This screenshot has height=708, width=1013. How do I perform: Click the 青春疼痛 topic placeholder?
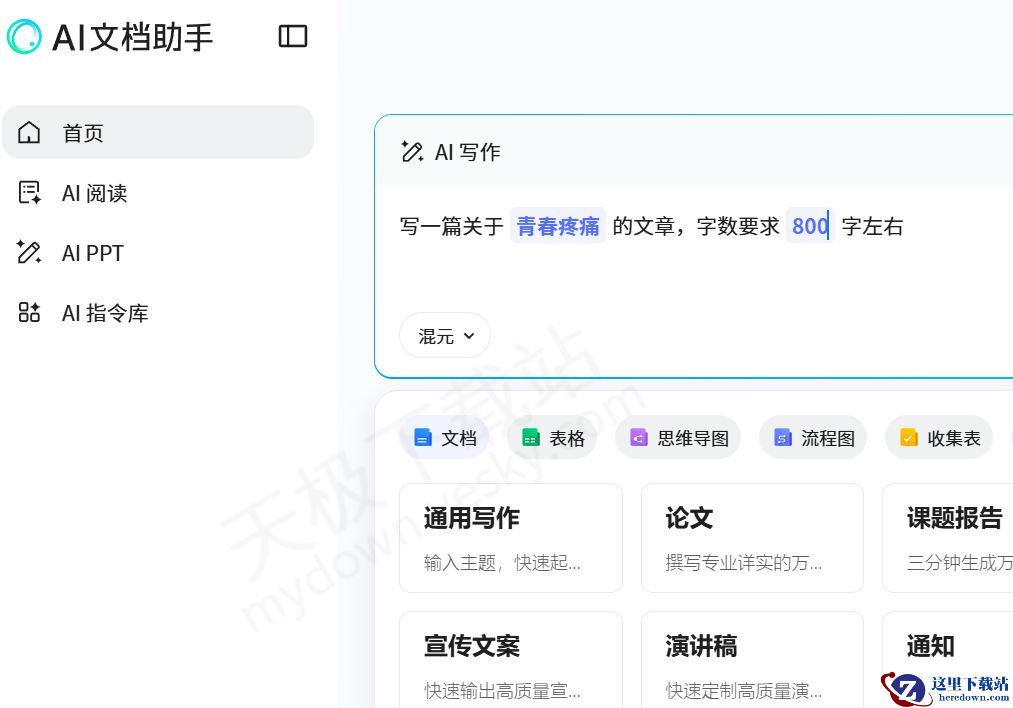tap(558, 226)
